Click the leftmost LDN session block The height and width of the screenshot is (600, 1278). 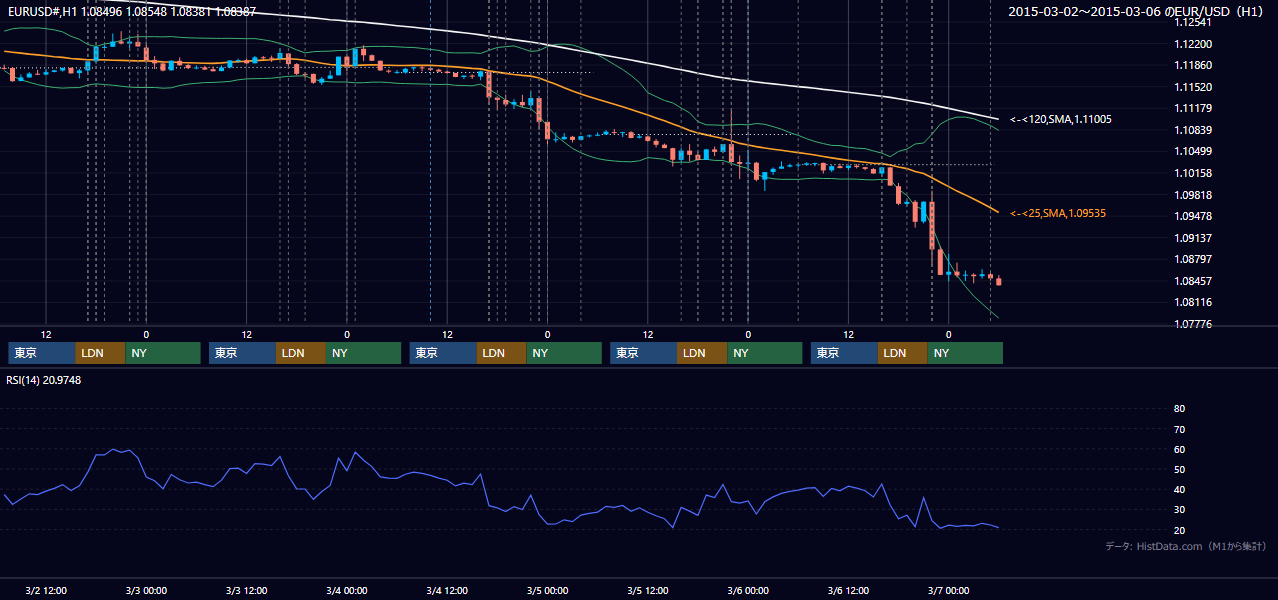click(101, 353)
